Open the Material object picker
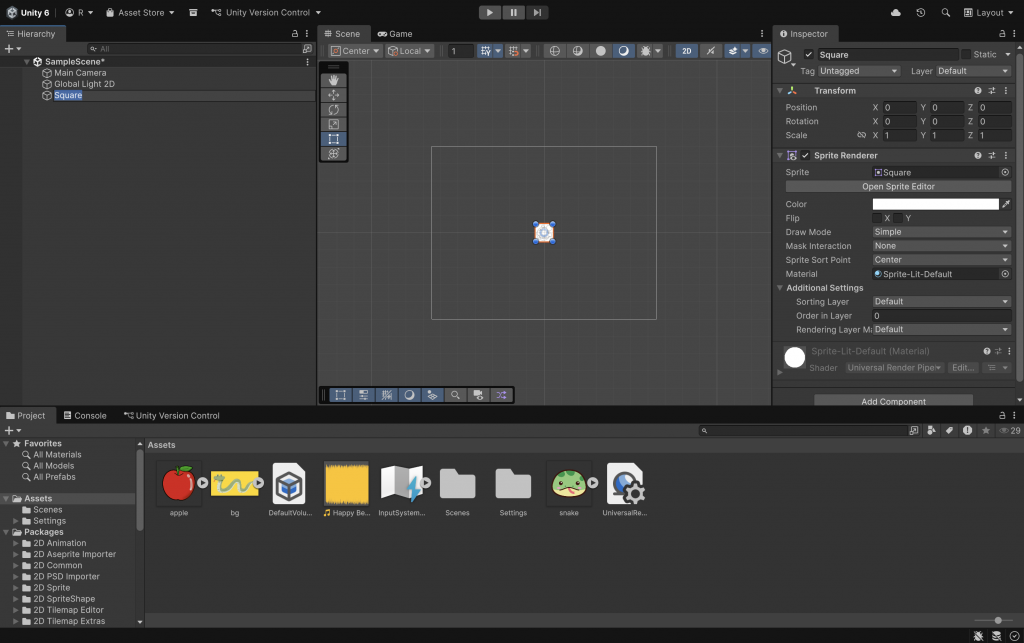 1005,274
